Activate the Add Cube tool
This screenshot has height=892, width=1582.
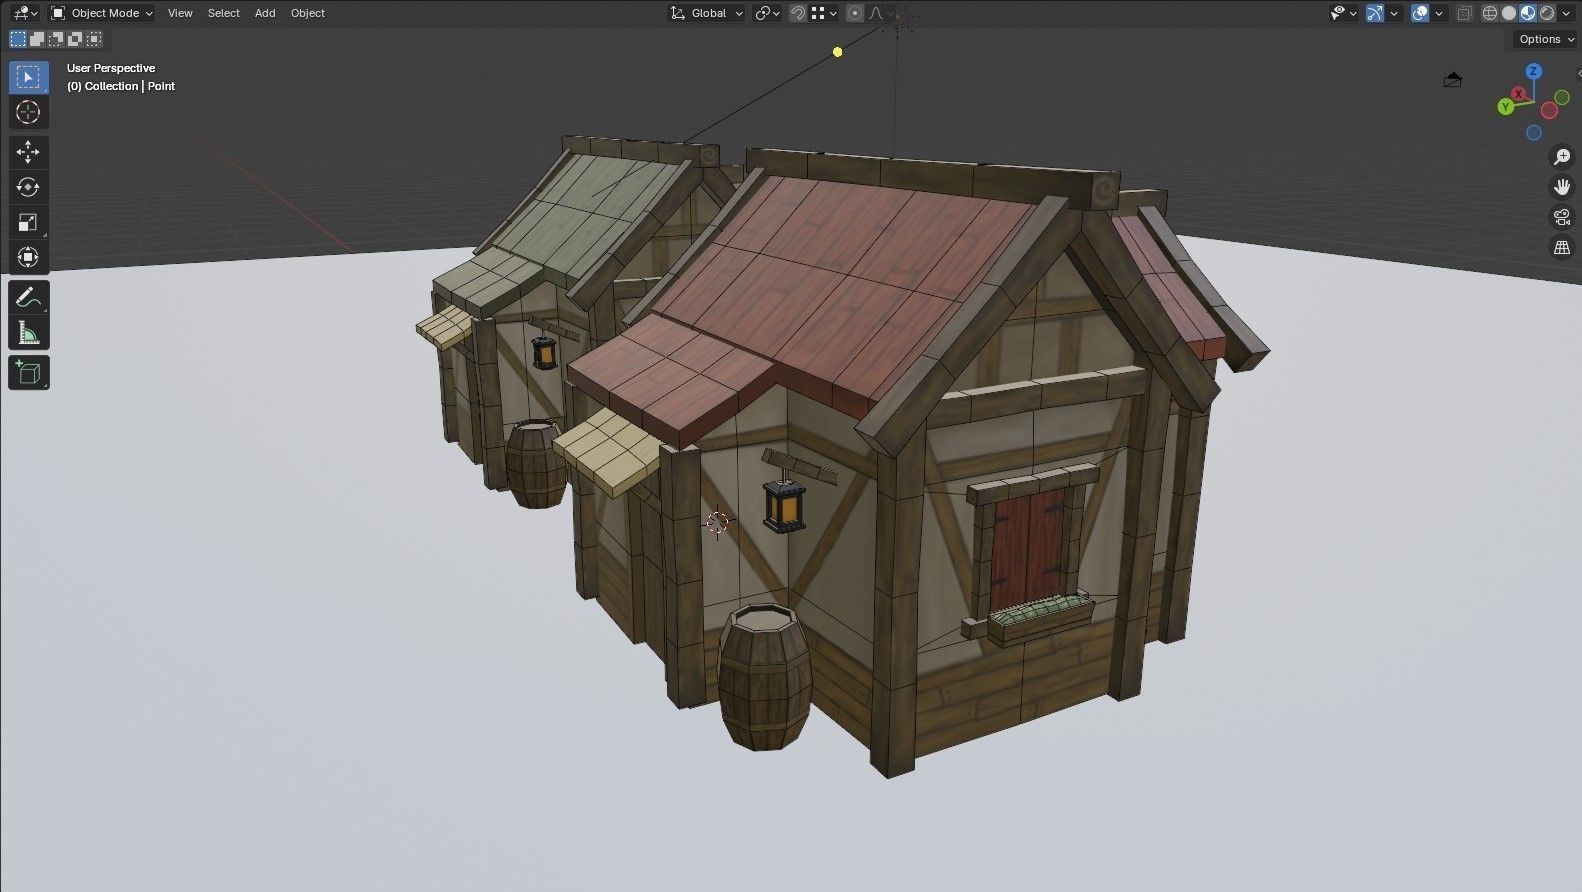(x=28, y=373)
